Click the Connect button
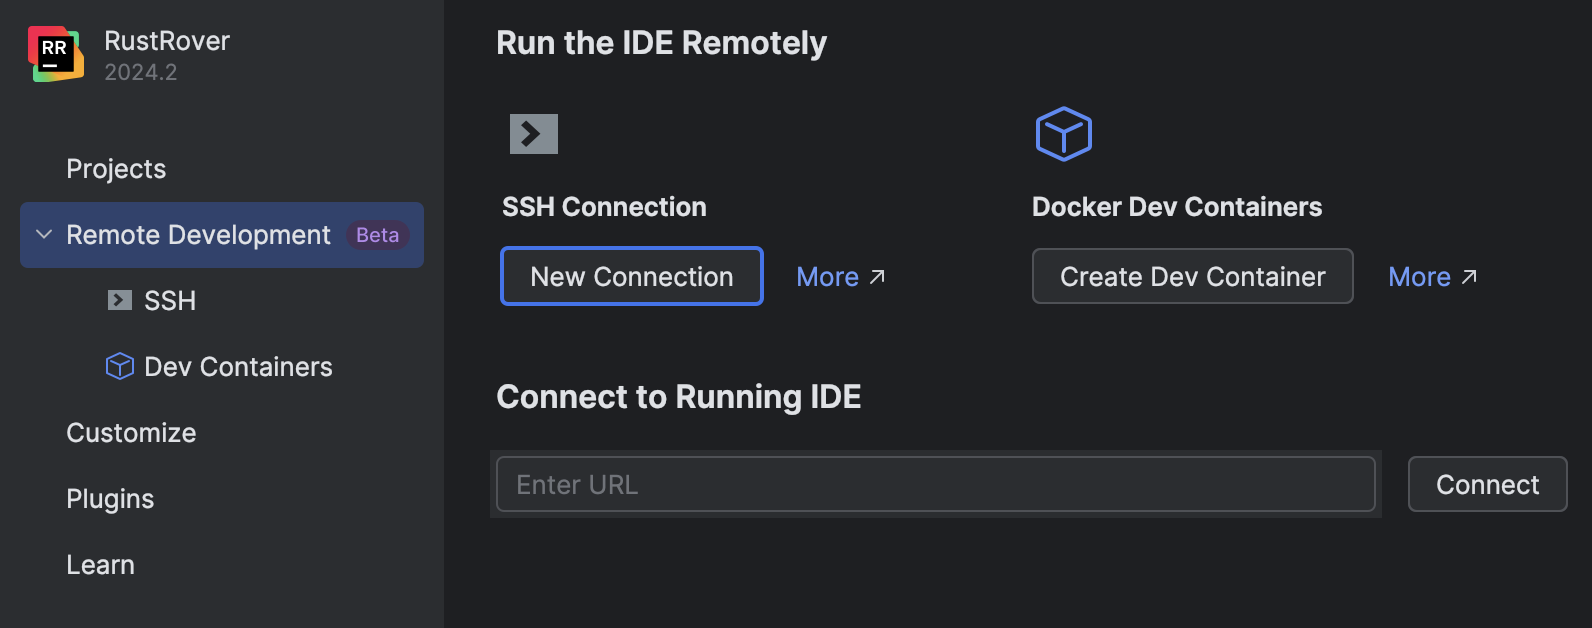Image resolution: width=1592 pixels, height=628 pixels. pyautogui.click(x=1487, y=484)
